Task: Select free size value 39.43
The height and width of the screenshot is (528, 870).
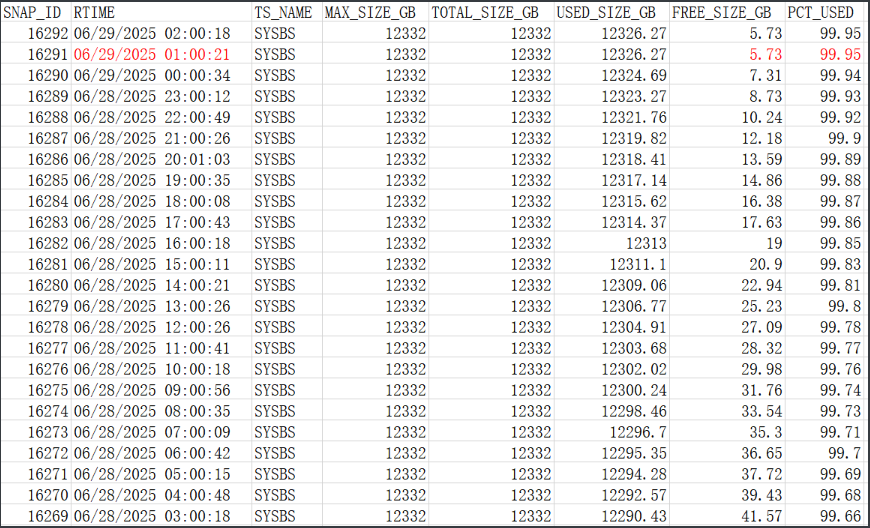Action: click(x=761, y=495)
